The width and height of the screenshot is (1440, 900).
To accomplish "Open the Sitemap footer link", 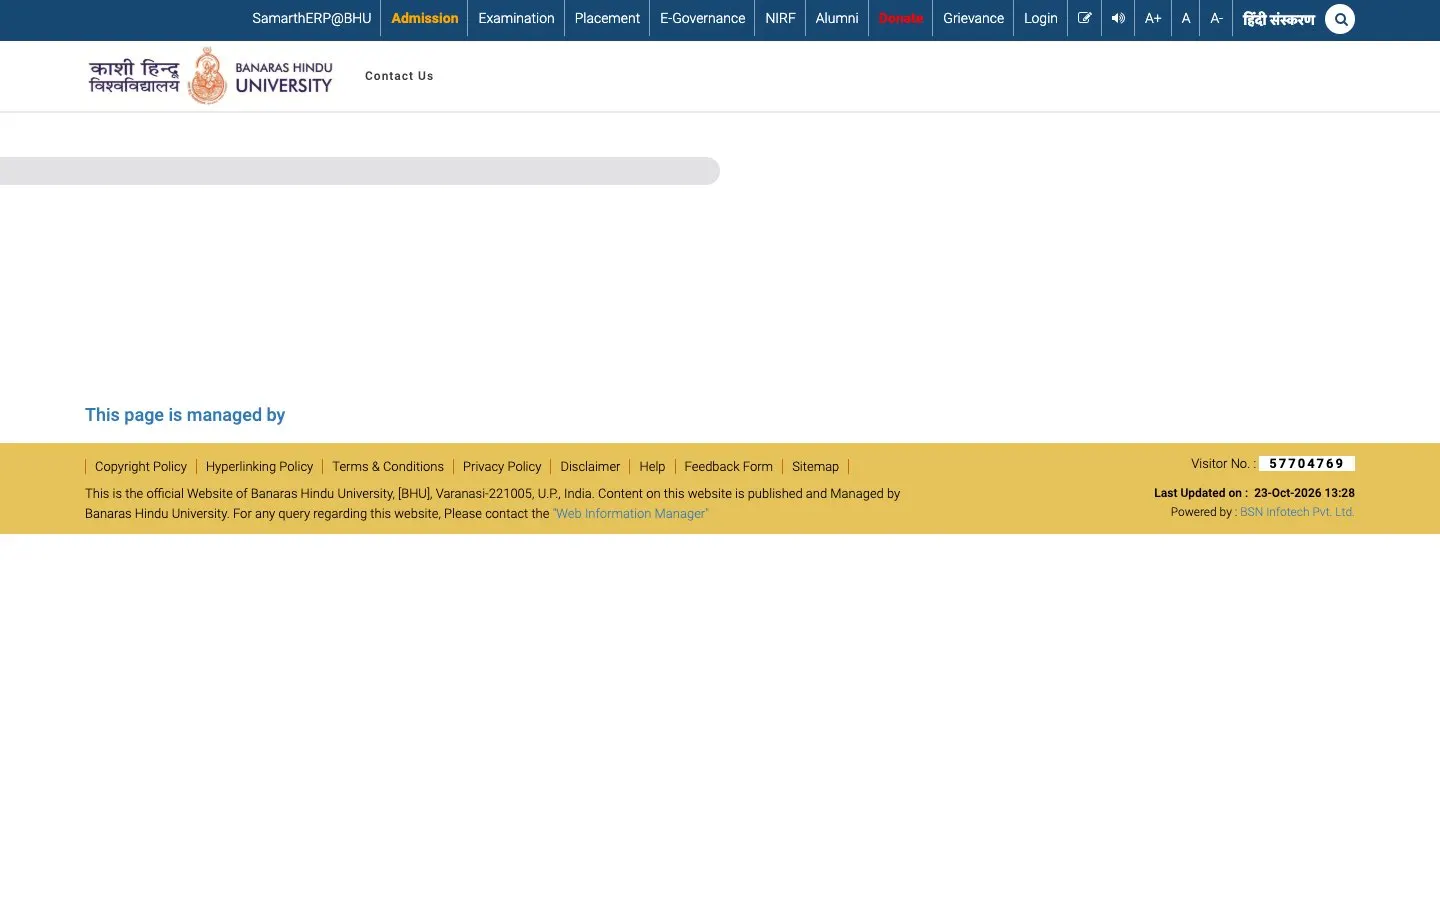I will click(x=815, y=467).
